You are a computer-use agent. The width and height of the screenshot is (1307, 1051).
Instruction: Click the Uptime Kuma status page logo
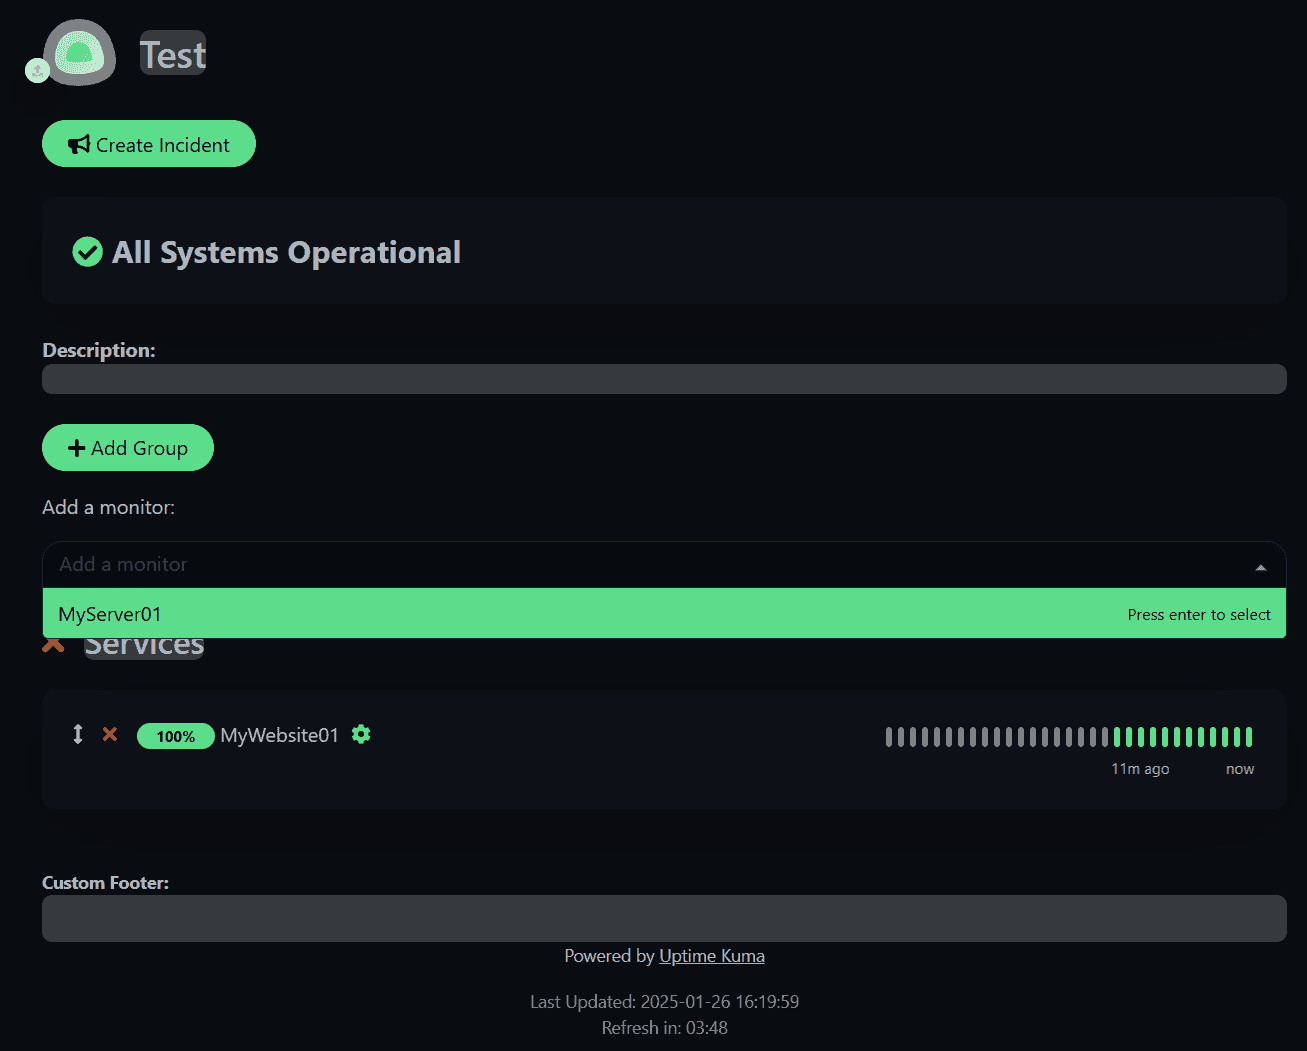(x=79, y=53)
